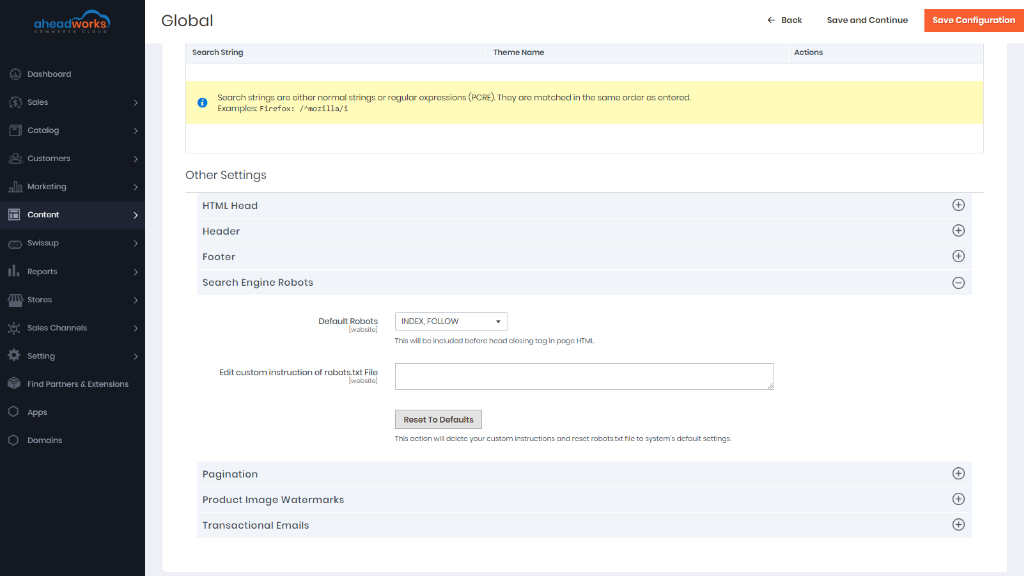Click the plus icon for Header

[x=958, y=231]
